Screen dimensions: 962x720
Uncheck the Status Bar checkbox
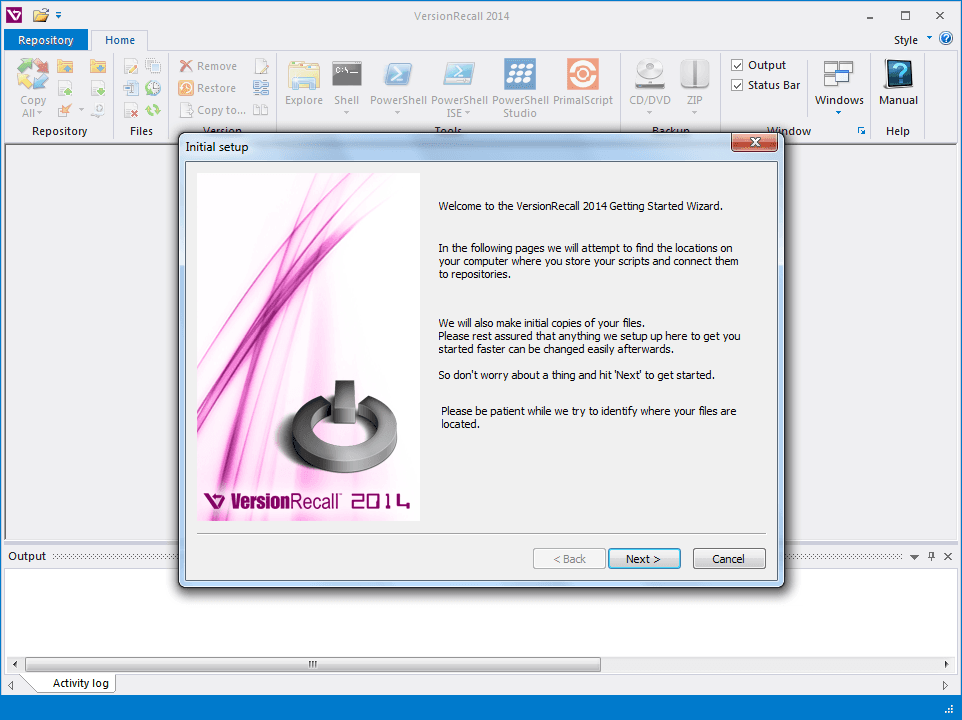point(737,85)
